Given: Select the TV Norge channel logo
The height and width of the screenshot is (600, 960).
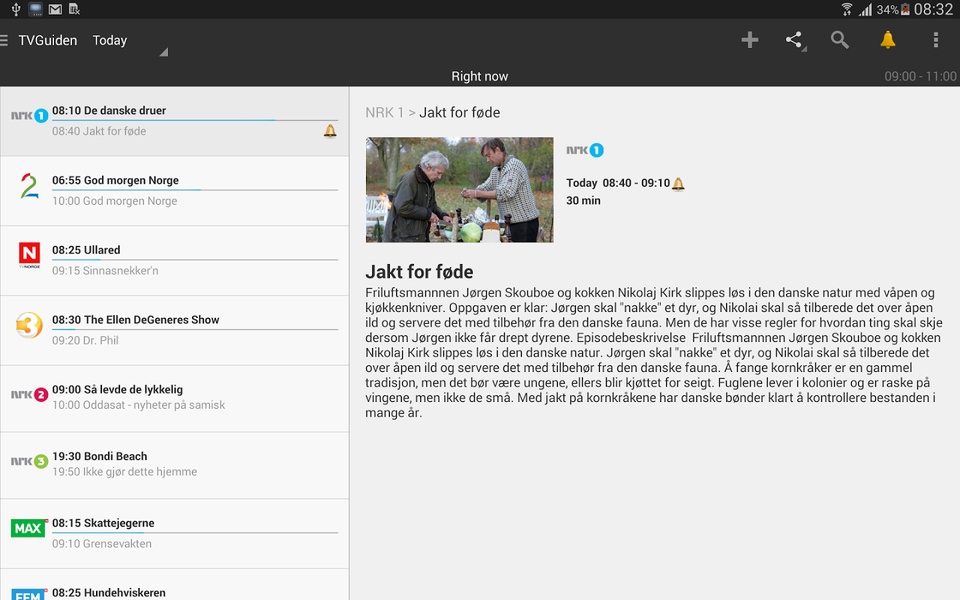Looking at the screenshot, I should (x=29, y=255).
